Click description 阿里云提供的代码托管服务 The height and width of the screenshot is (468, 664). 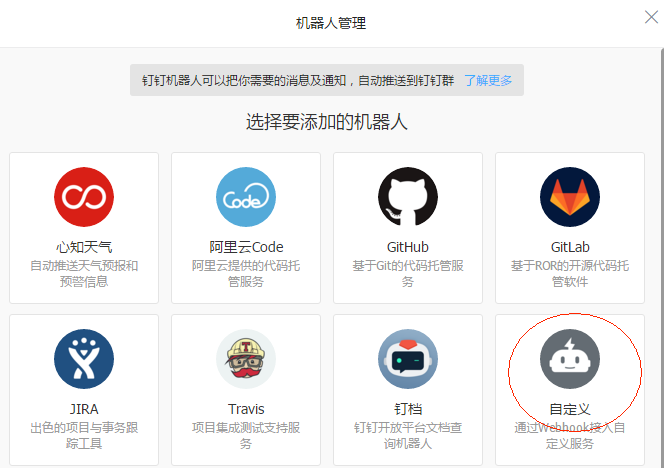click(x=246, y=274)
